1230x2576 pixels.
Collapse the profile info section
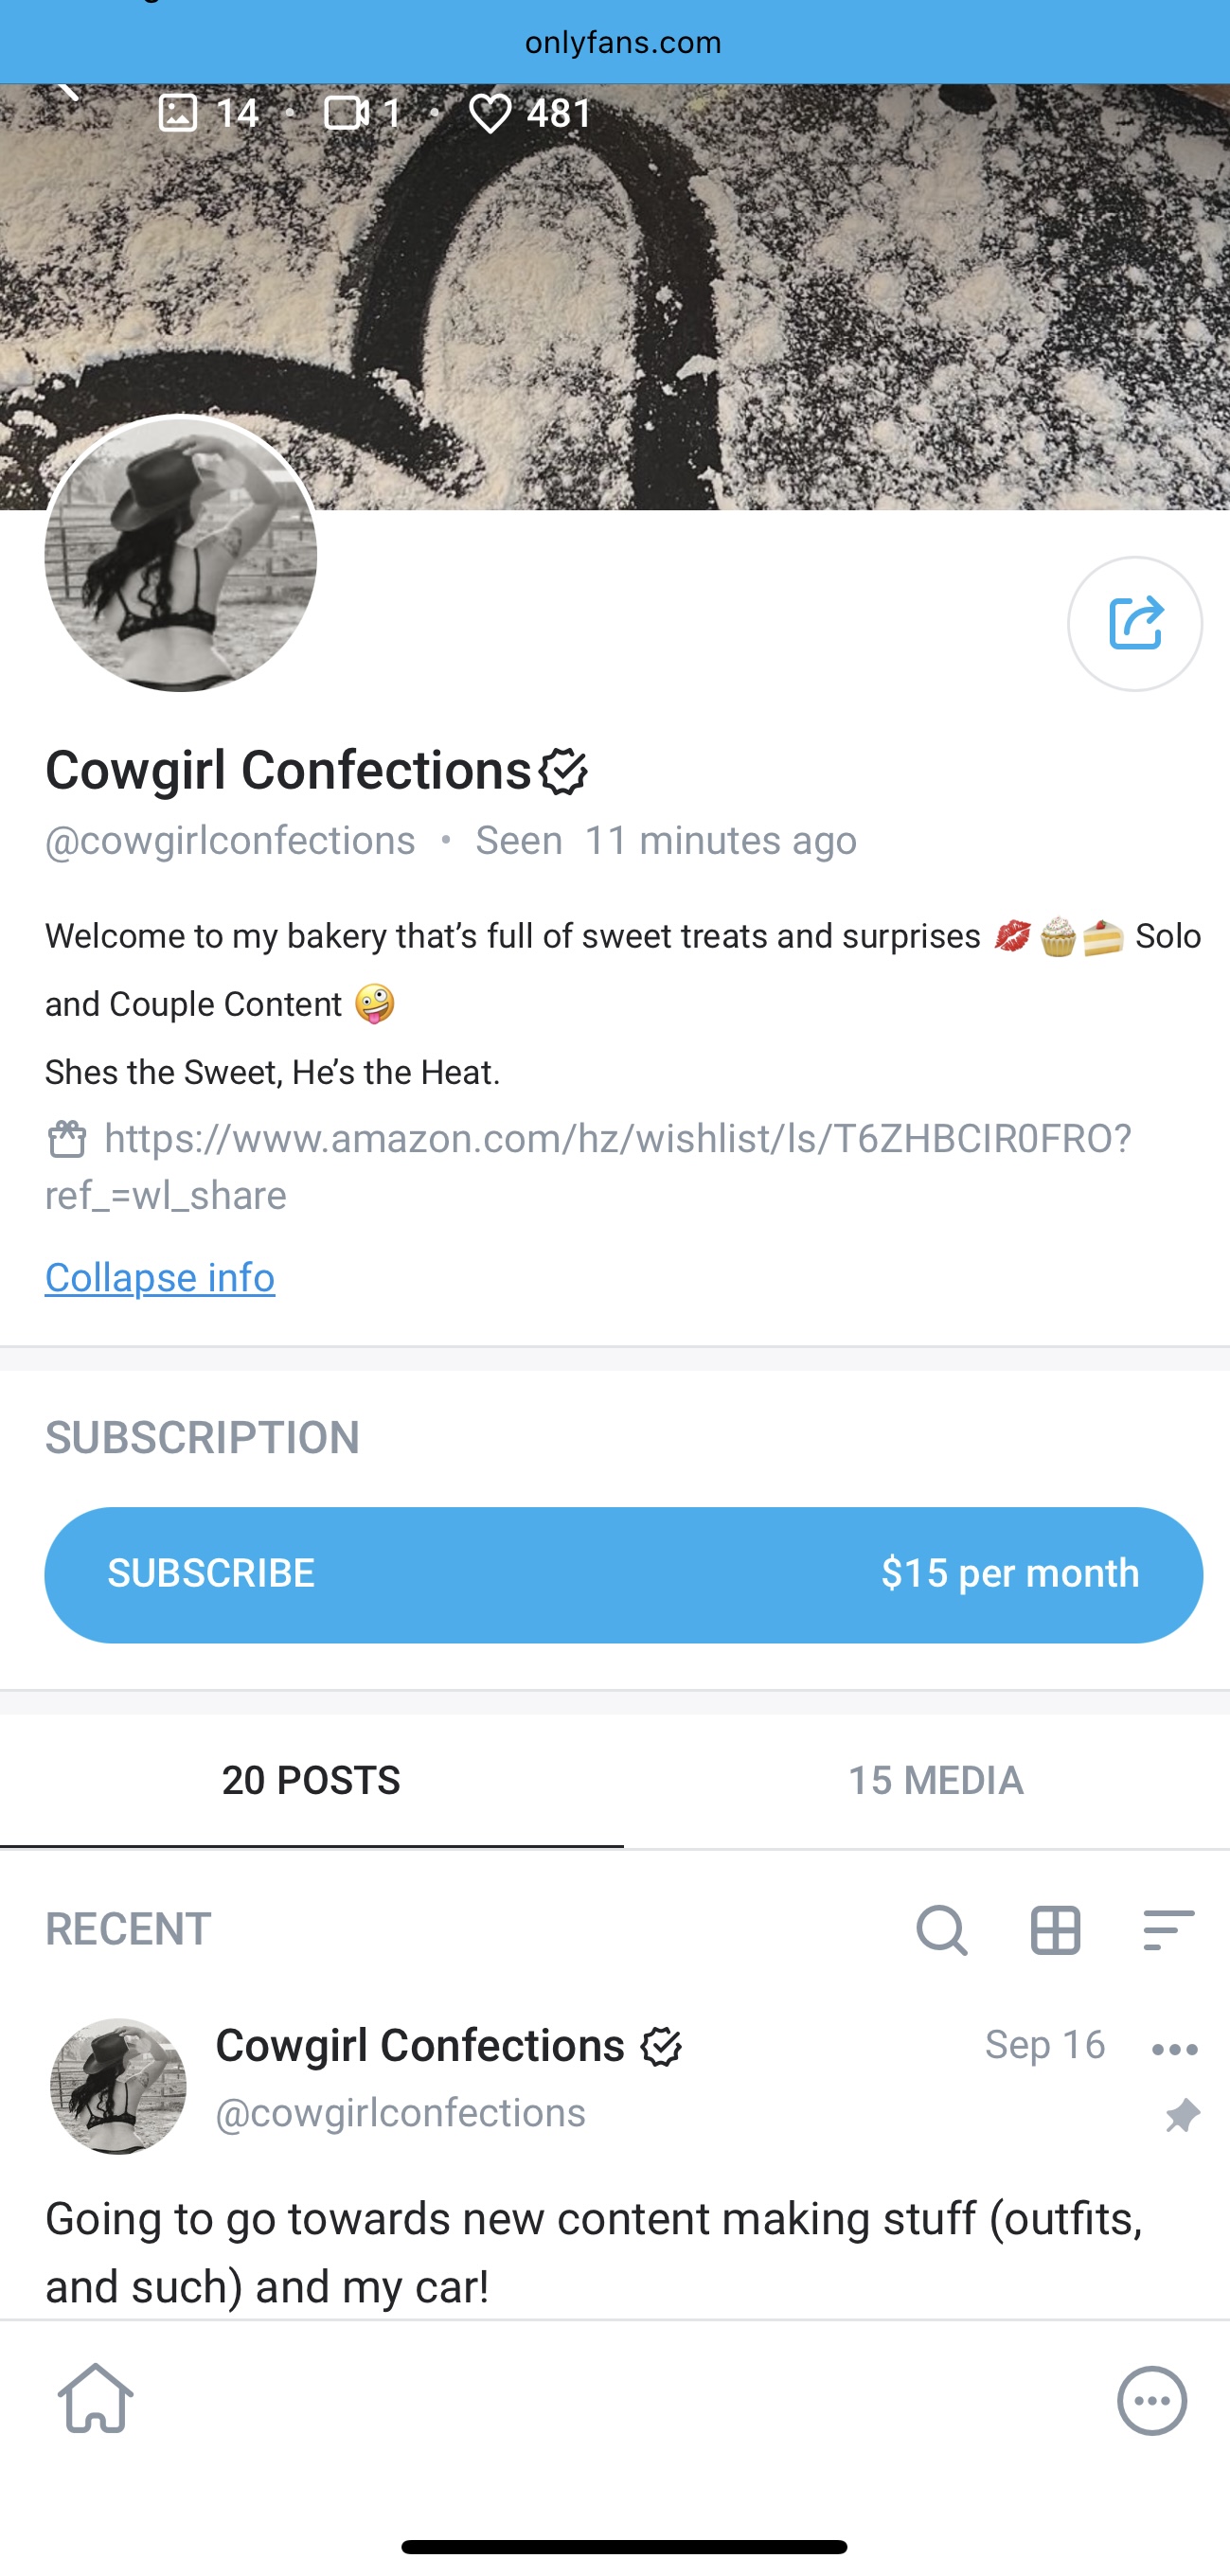tap(160, 1277)
